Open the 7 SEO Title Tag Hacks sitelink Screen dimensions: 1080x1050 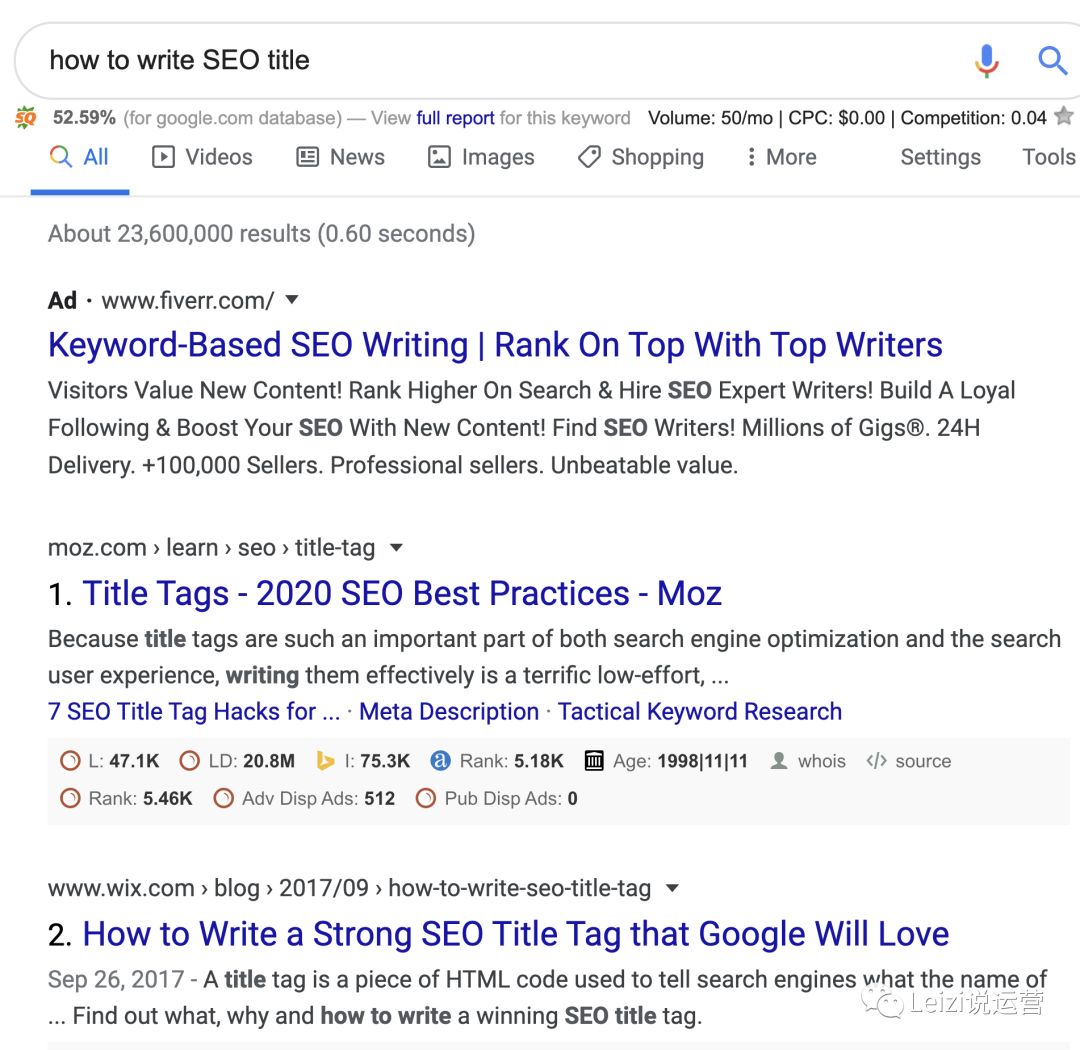[x=194, y=711]
